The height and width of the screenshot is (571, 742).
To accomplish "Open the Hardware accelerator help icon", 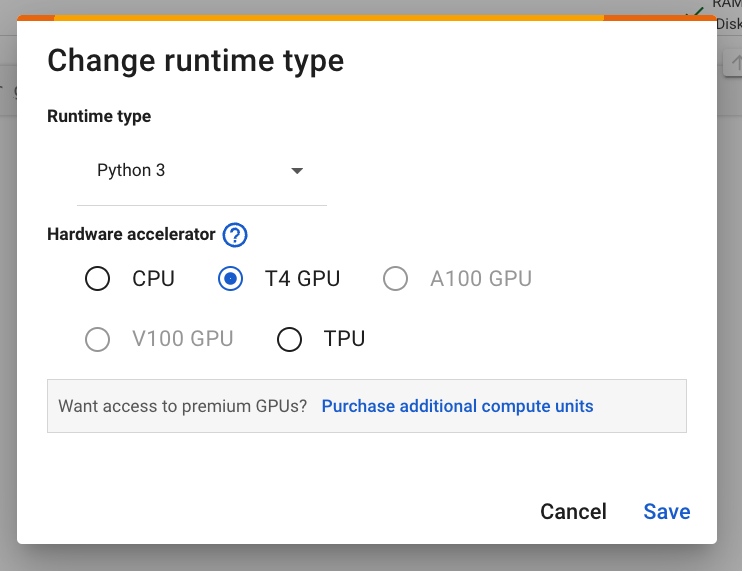I will click(x=235, y=235).
